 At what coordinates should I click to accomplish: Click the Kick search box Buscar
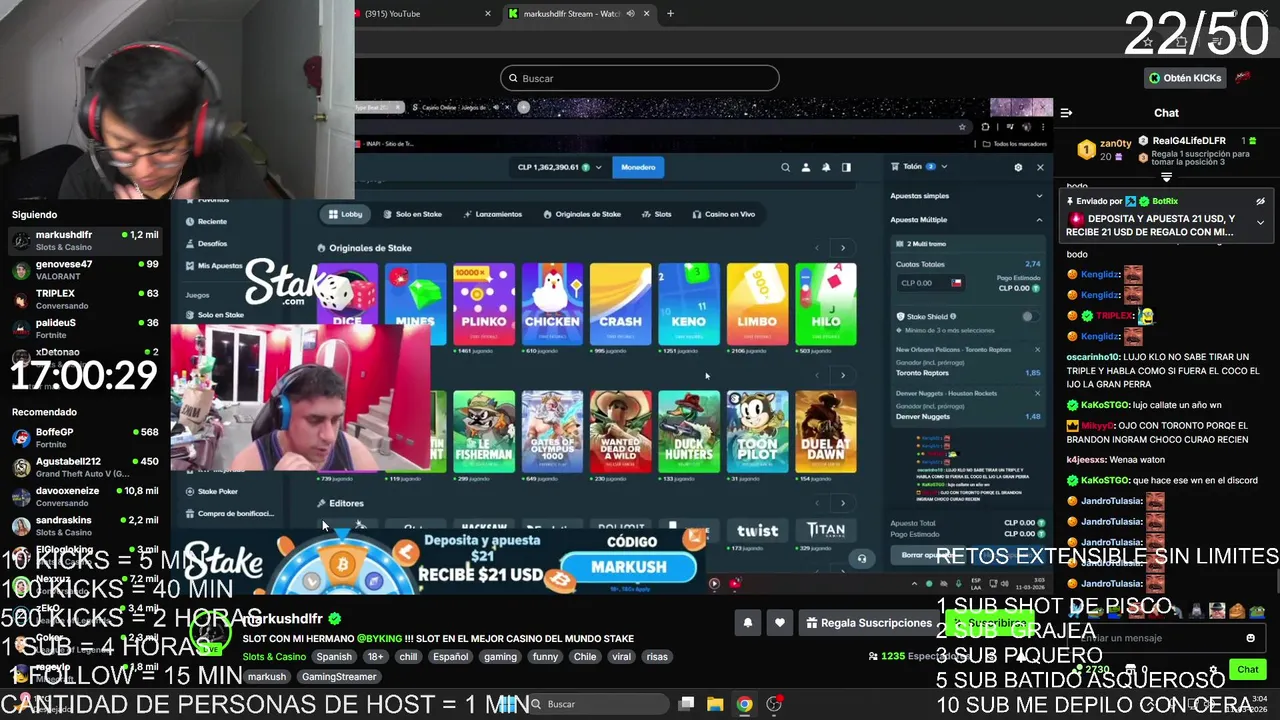(640, 78)
